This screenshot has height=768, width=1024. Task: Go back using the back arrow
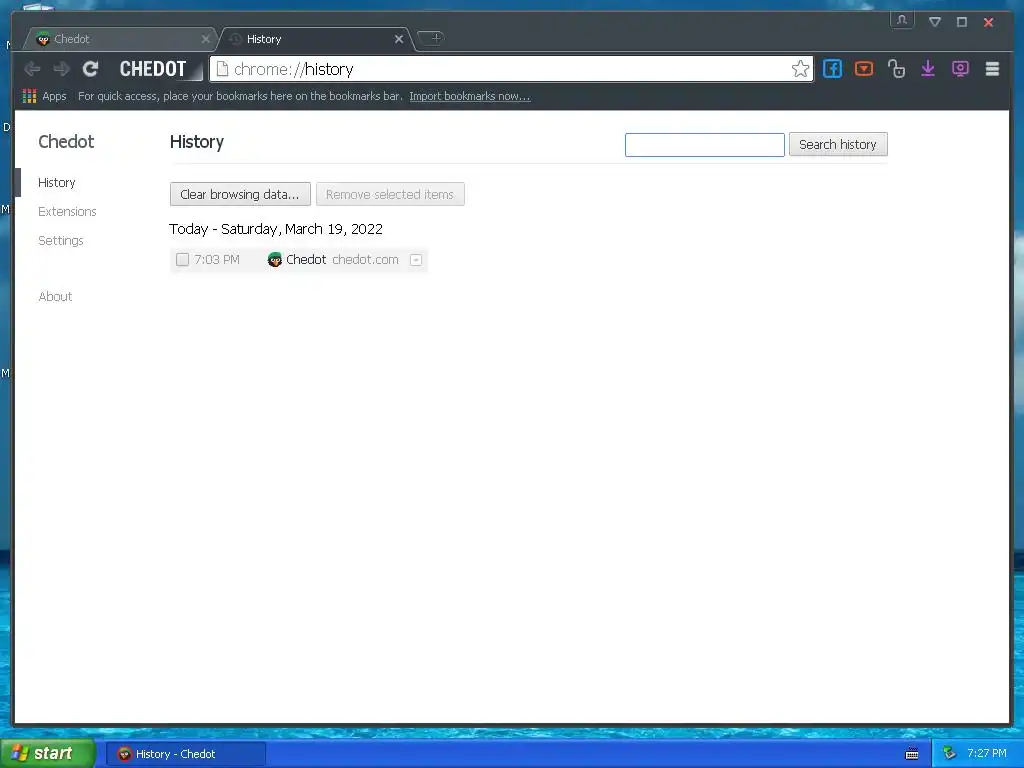(32, 69)
